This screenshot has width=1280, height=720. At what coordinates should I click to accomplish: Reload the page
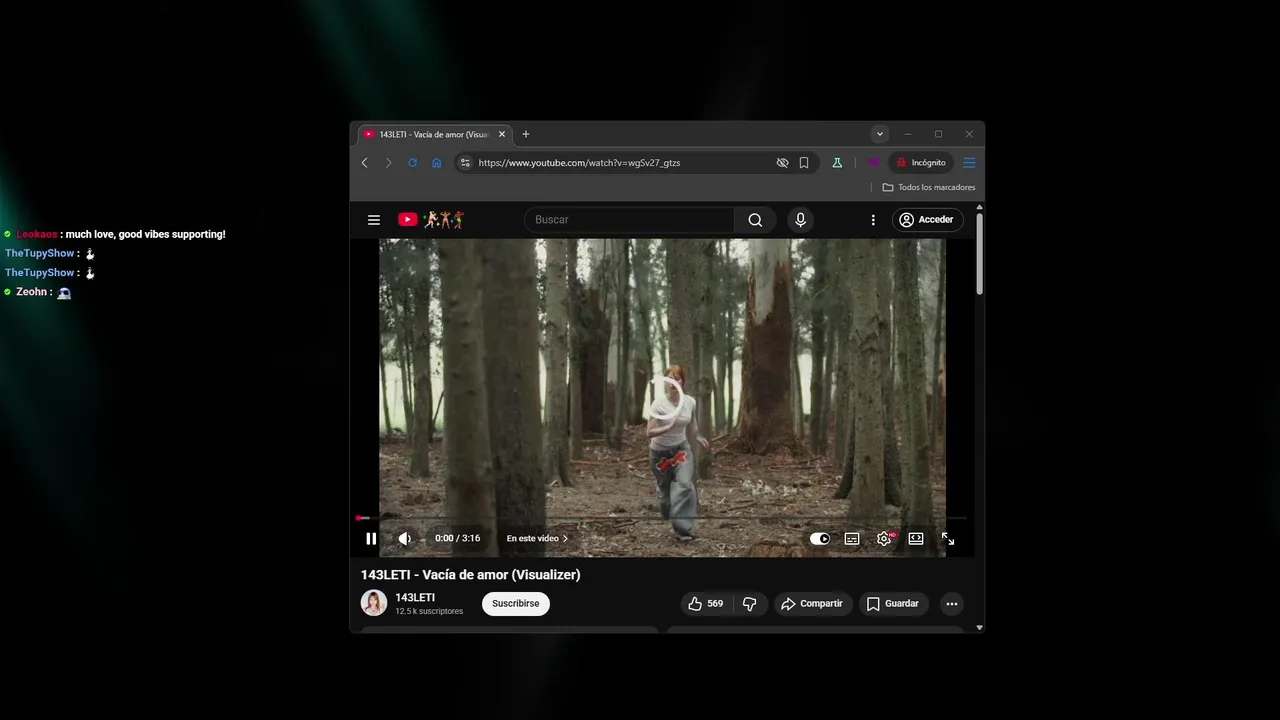tap(412, 163)
